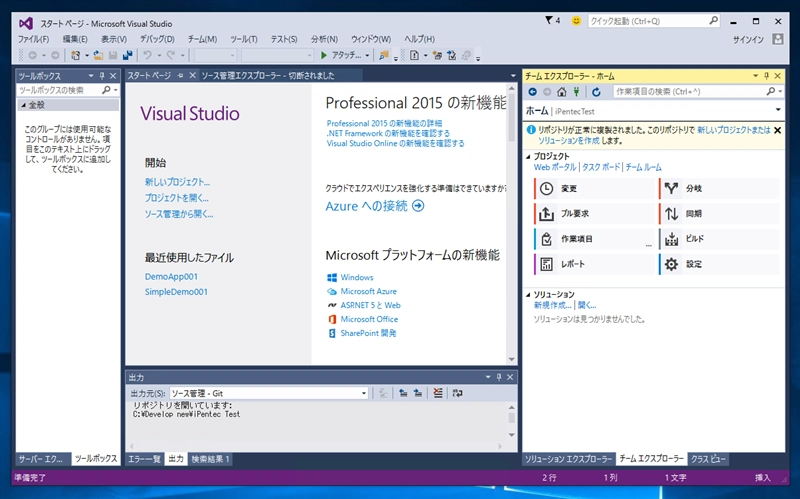The image size is (800, 499).
Task: Click the Output pane vertical scrollbar
Action: (x=512, y=421)
